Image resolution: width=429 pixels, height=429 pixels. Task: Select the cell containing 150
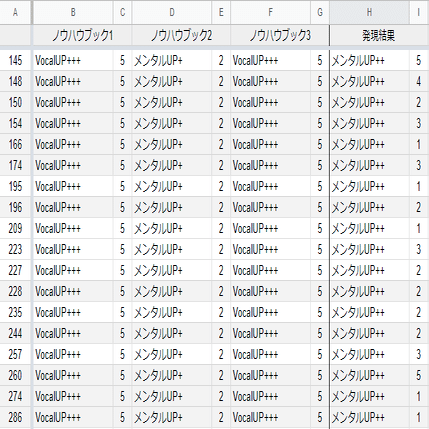15,102
